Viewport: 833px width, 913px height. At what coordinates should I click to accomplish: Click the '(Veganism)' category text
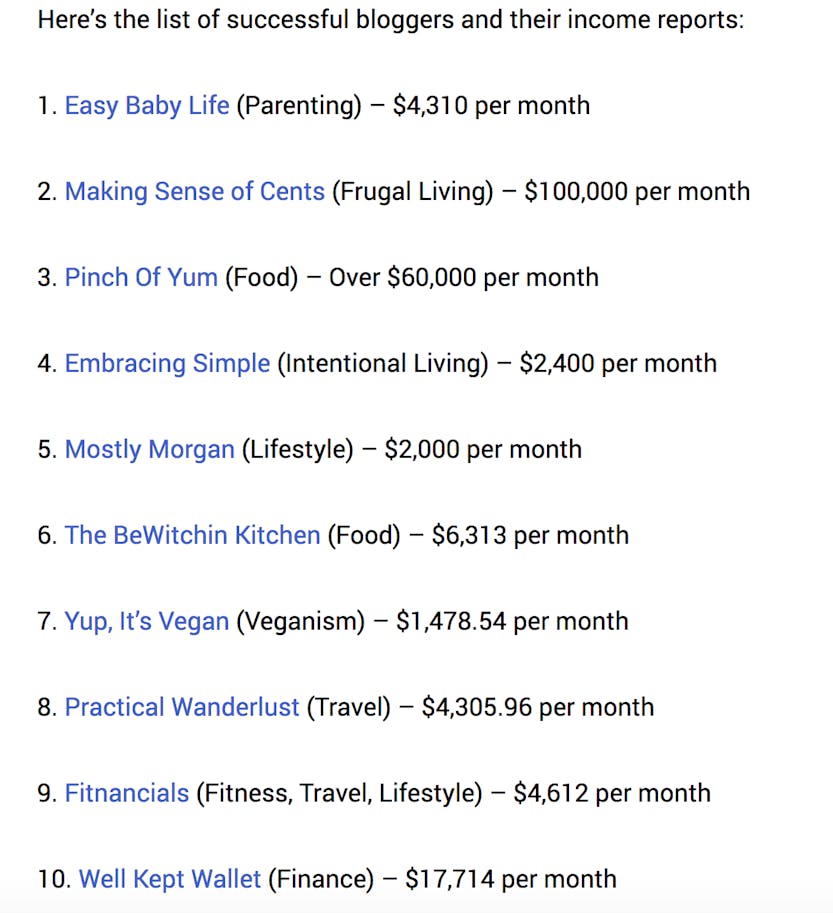pos(301,622)
